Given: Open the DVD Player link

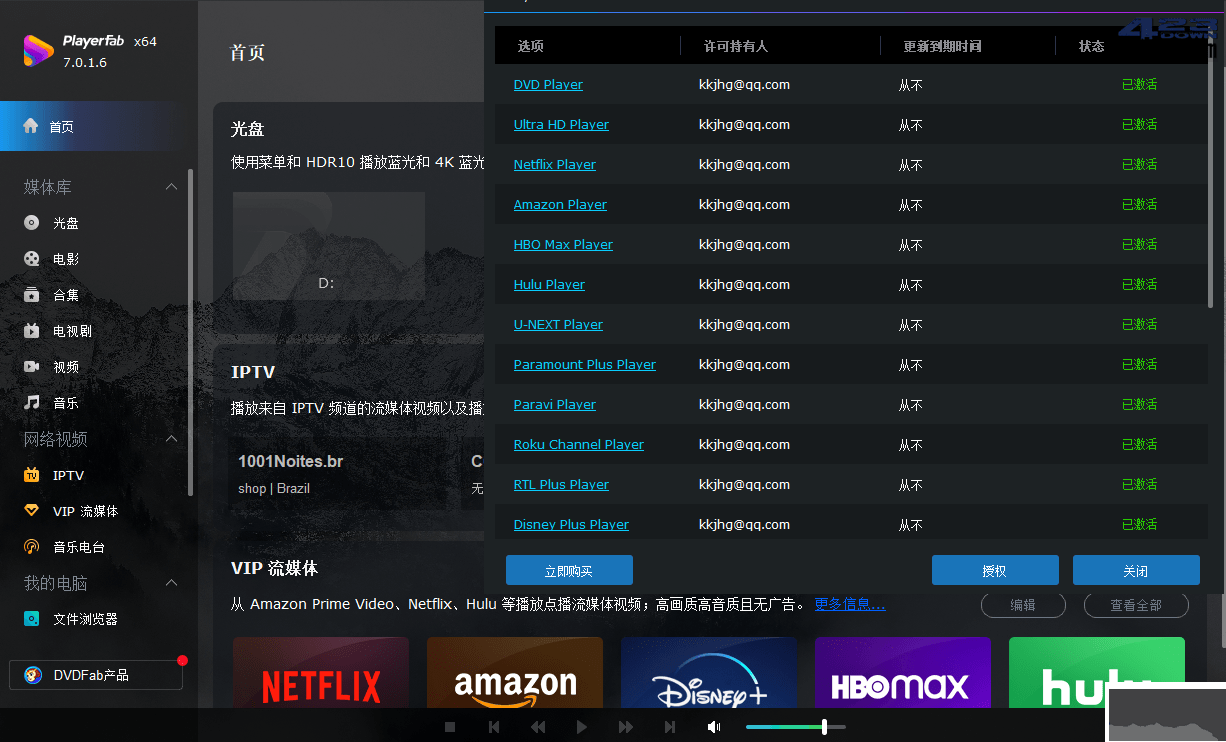Looking at the screenshot, I should coord(548,85).
